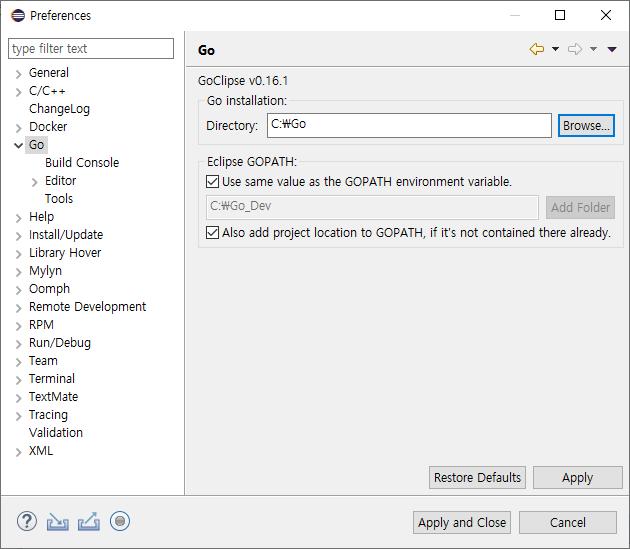Expand the Docker tree node
The width and height of the screenshot is (630, 549).
click(x=18, y=128)
